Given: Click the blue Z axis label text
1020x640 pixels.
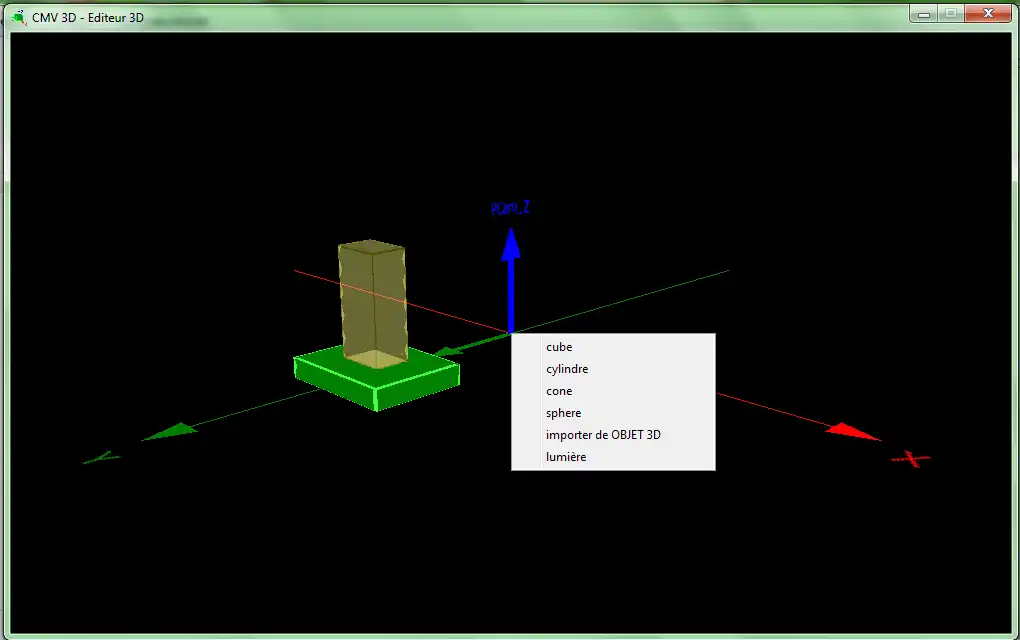Looking at the screenshot, I should (510, 208).
